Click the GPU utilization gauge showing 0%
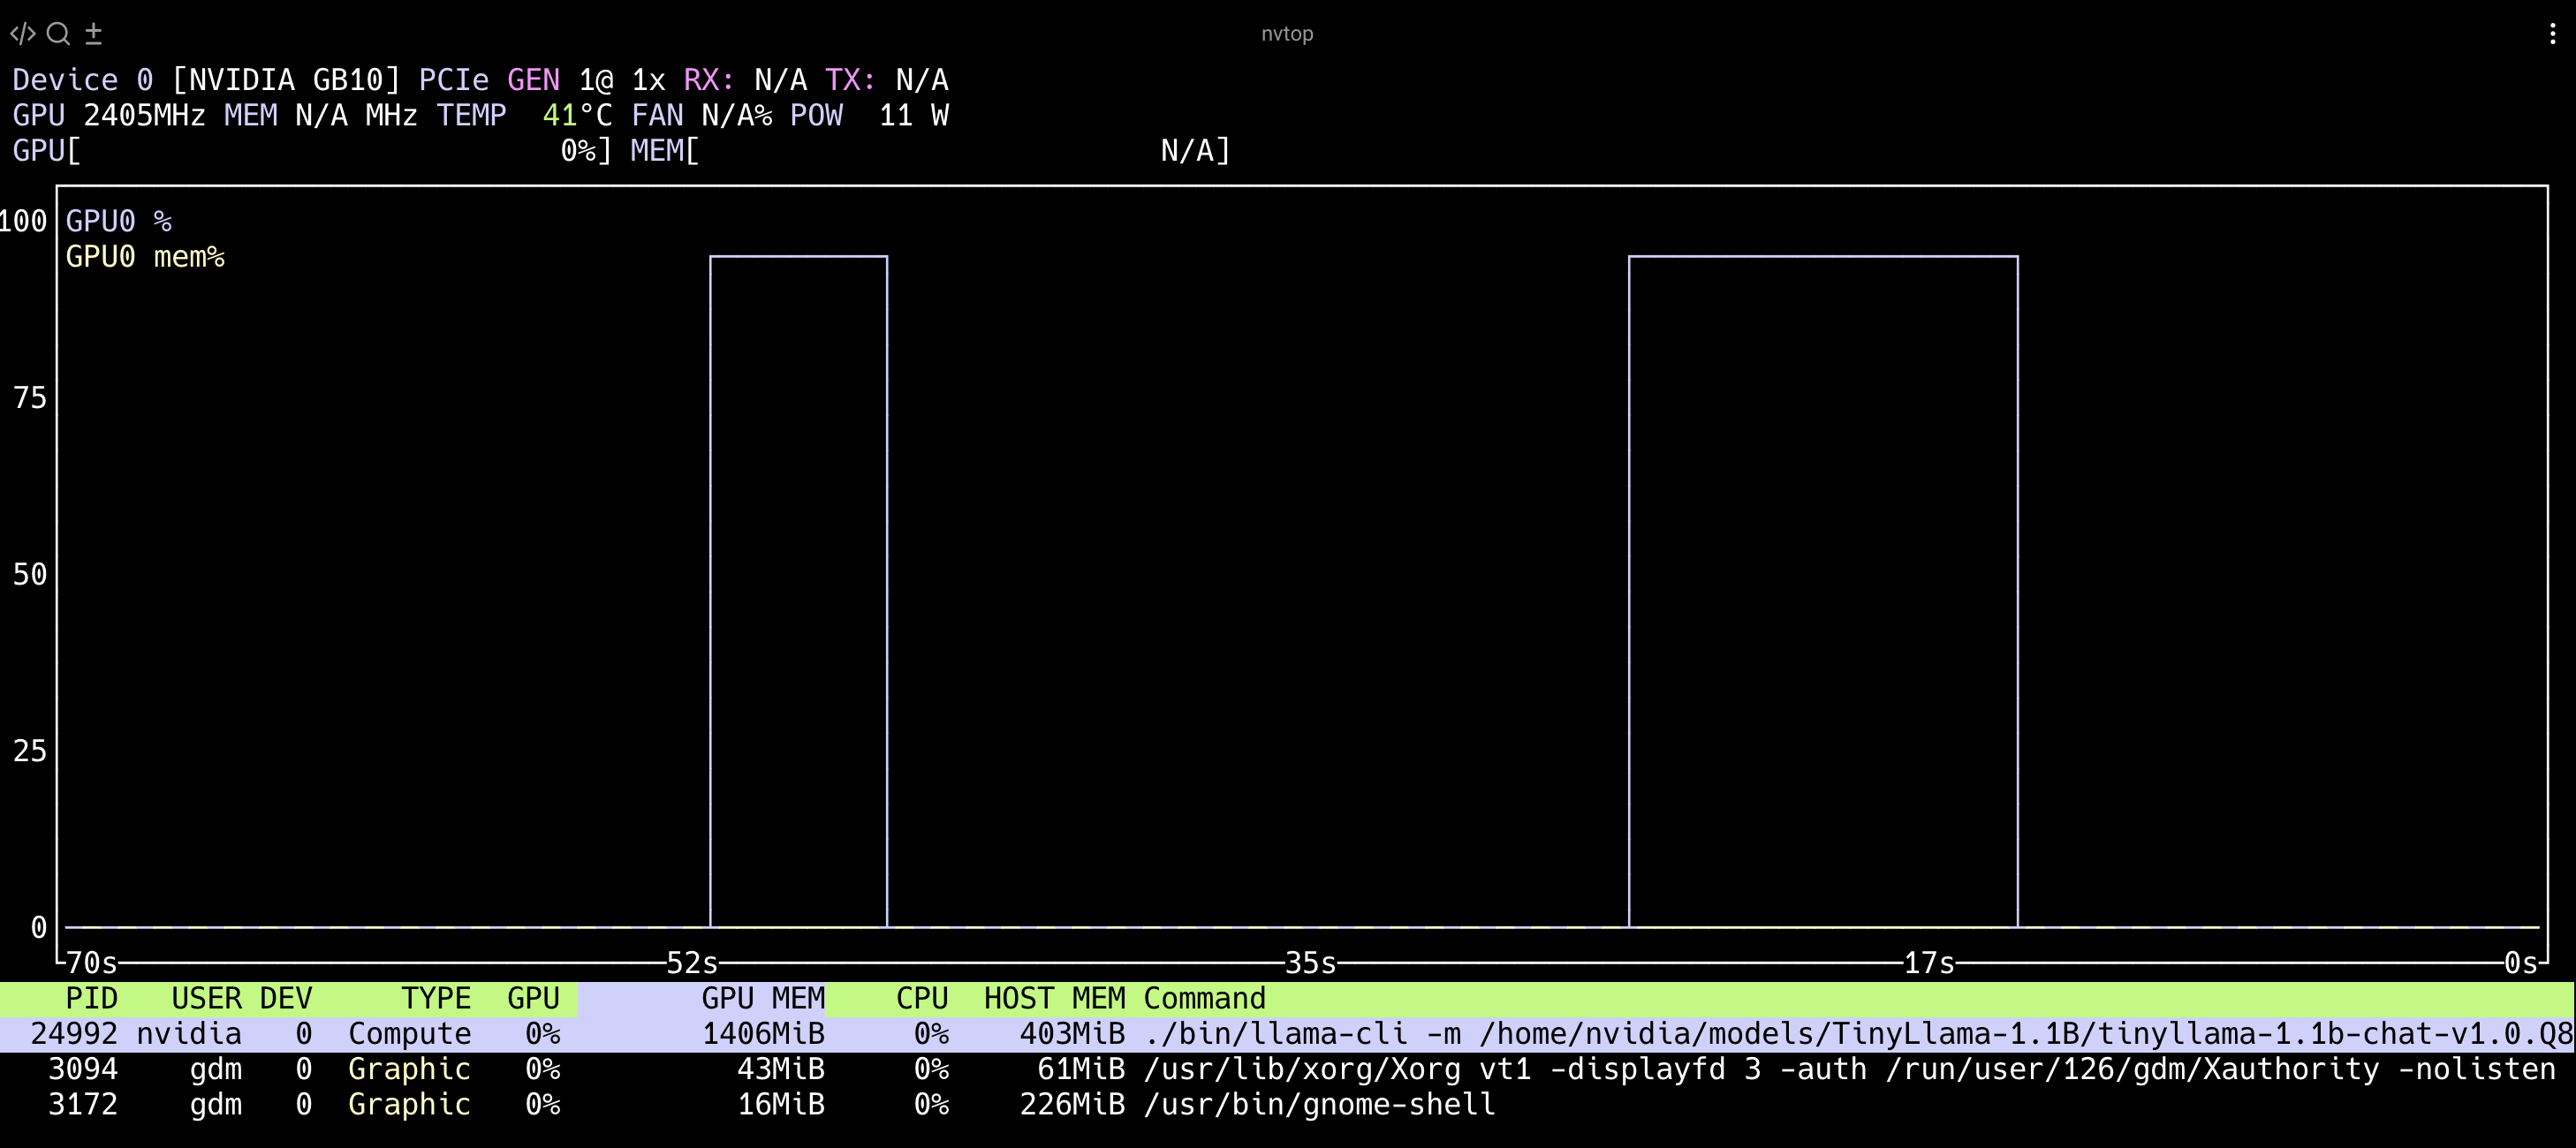The width and height of the screenshot is (2576, 1148). click(310, 151)
